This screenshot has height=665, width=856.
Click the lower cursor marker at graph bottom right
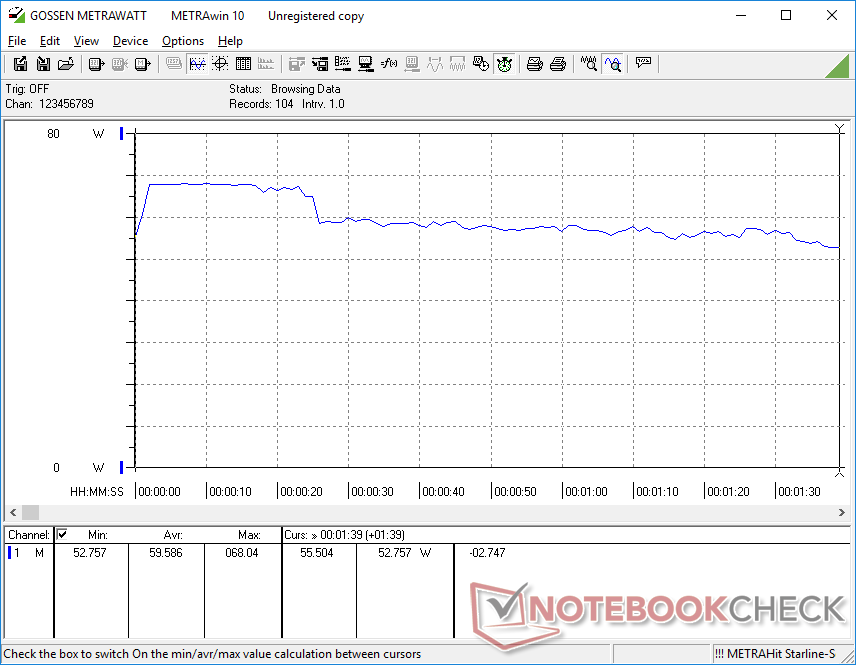pyautogui.click(x=839, y=471)
